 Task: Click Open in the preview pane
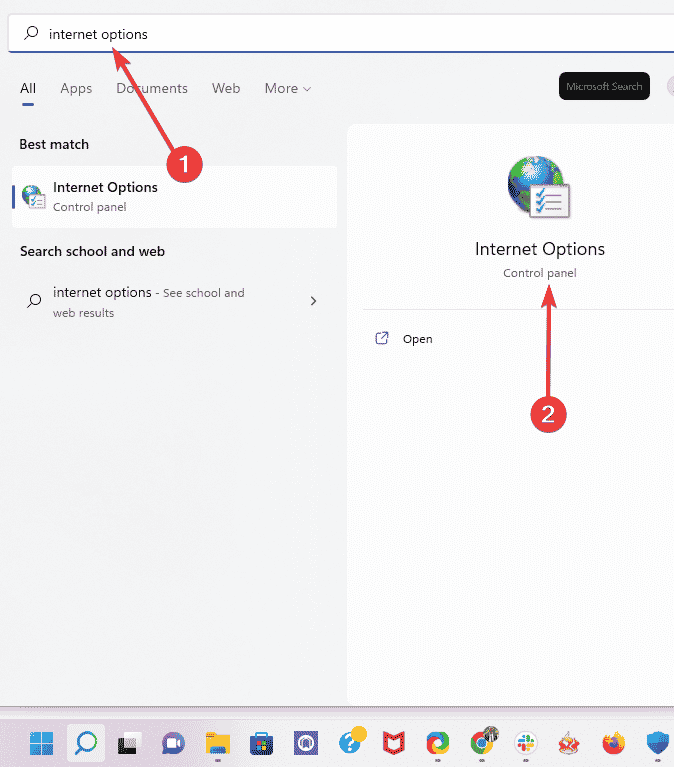(417, 339)
